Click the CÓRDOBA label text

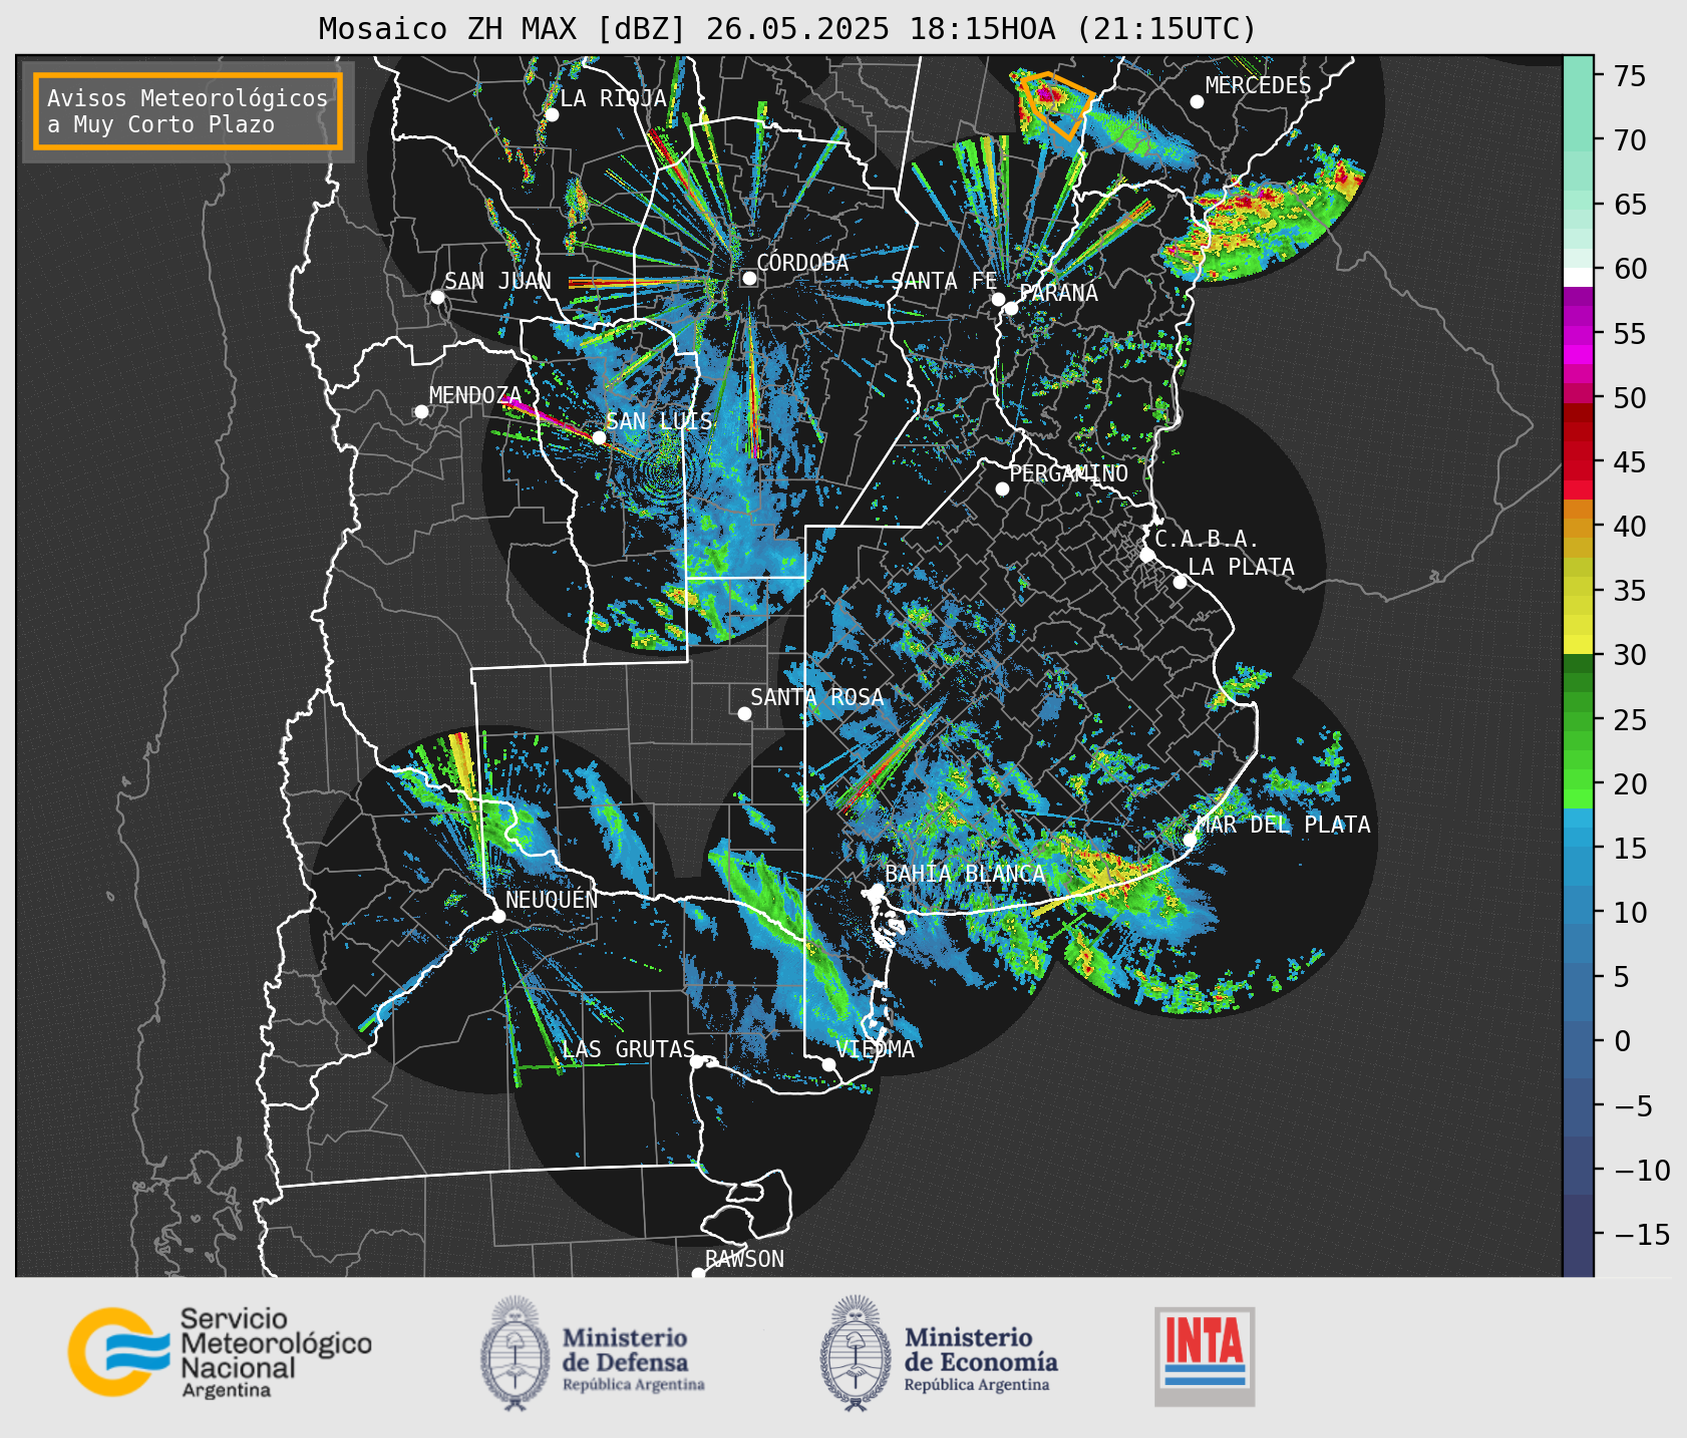(x=802, y=263)
